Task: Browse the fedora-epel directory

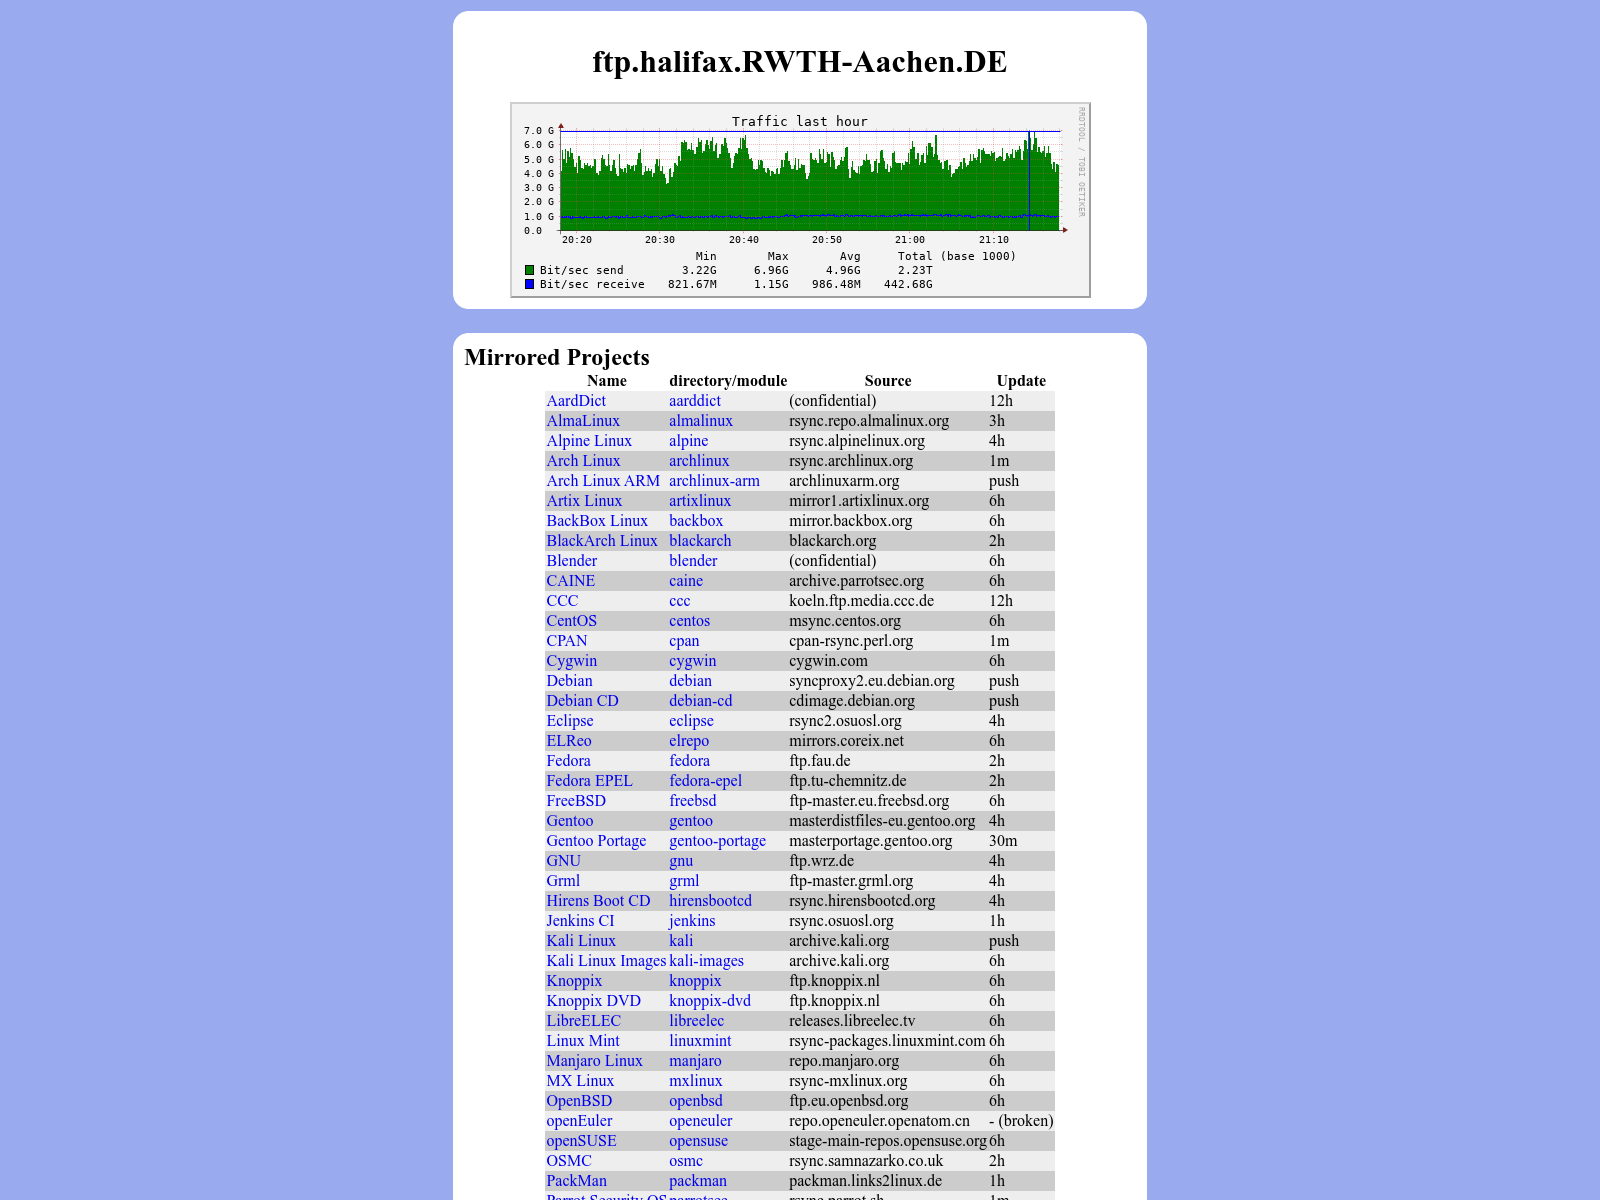Action: click(706, 781)
